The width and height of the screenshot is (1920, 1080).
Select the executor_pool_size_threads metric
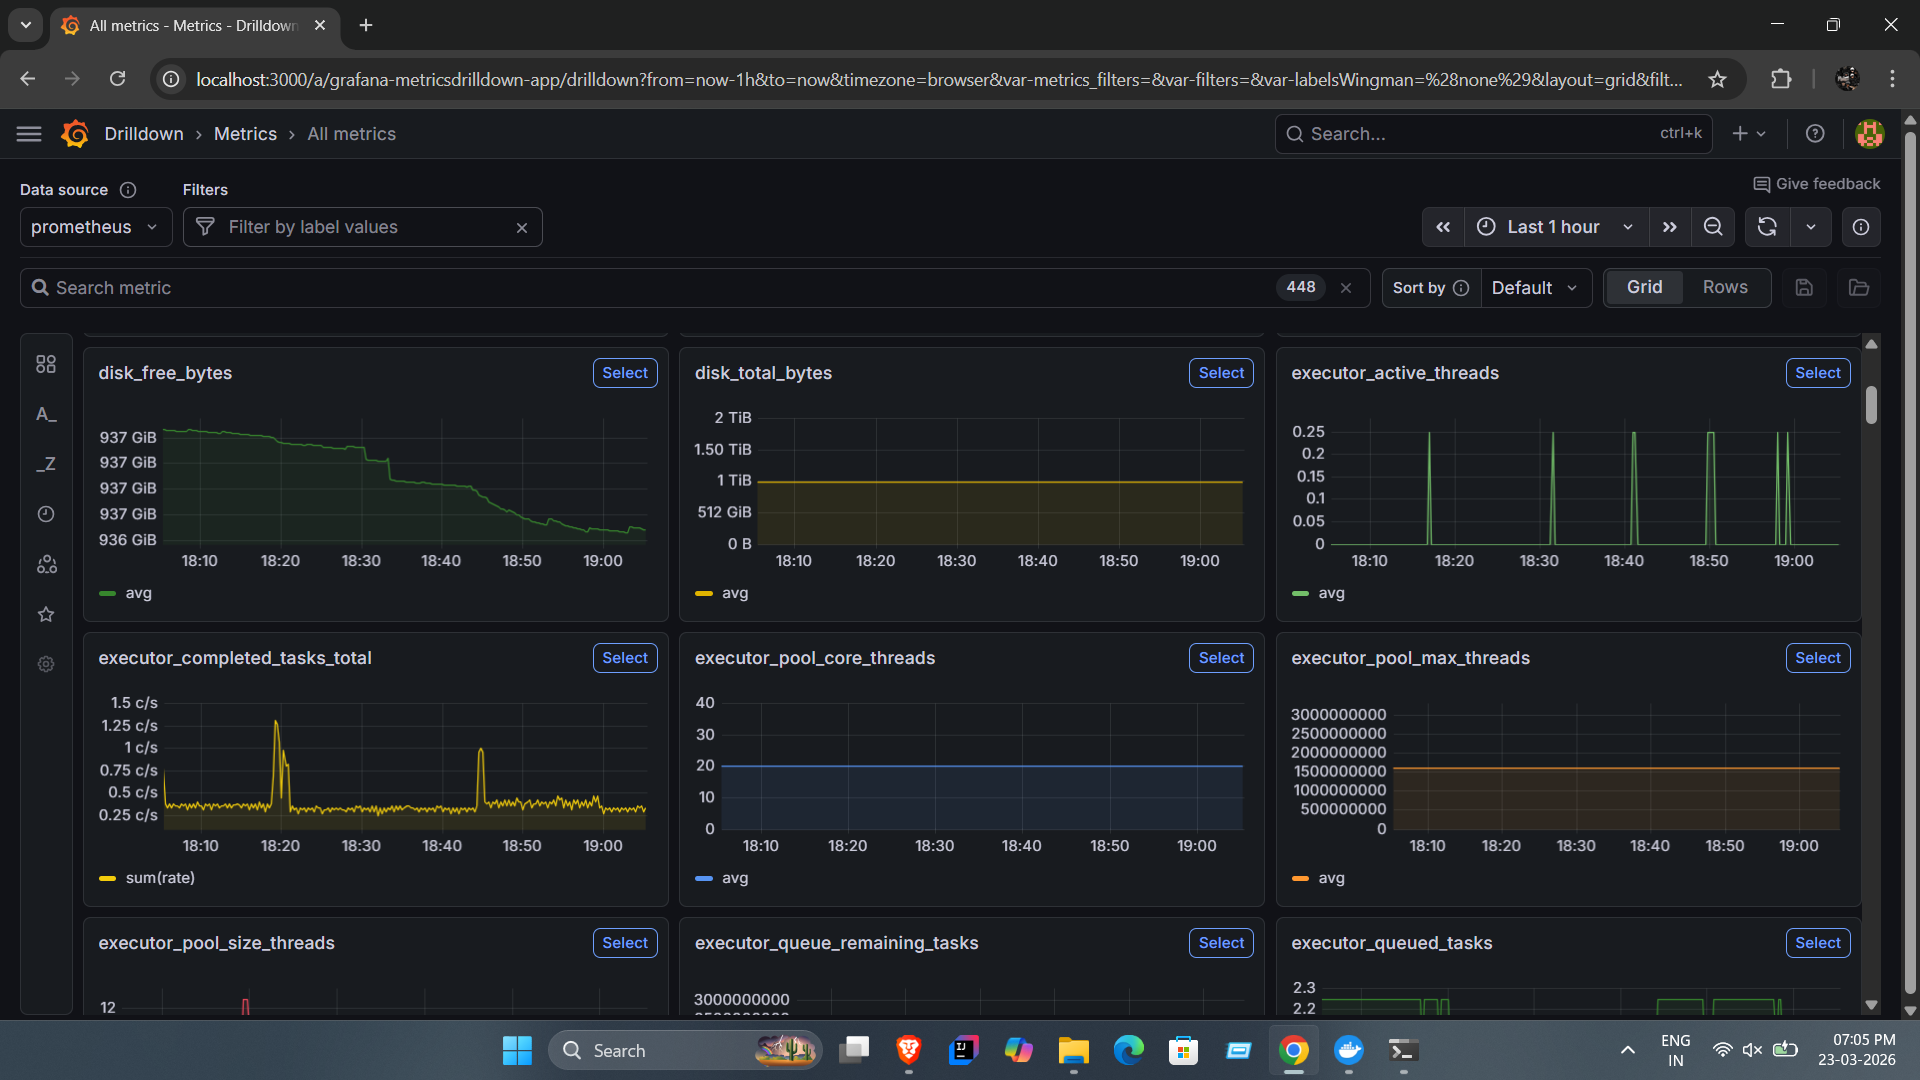tap(625, 943)
